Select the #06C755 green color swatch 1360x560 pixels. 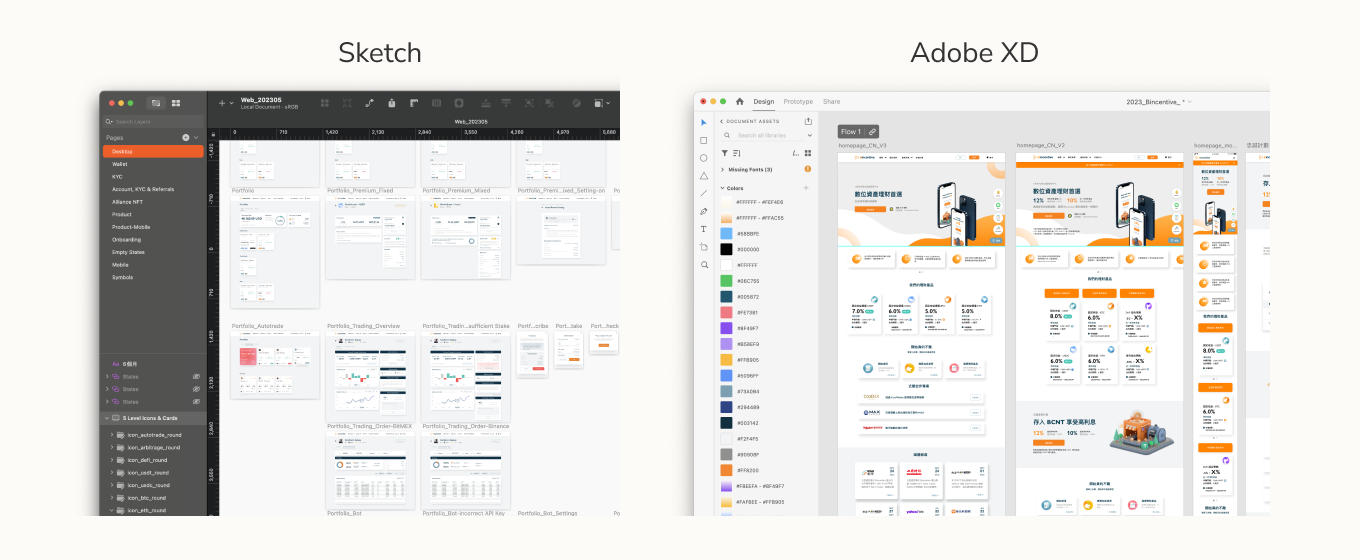[726, 281]
